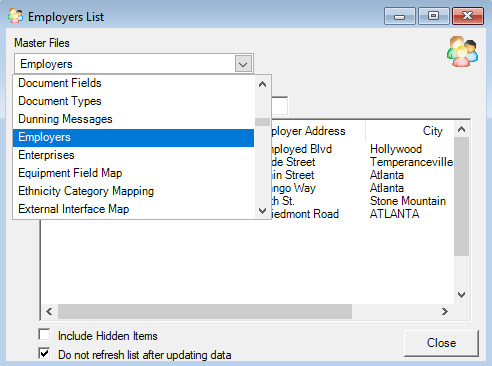Choose Document Types in the list
The height and width of the screenshot is (366, 492).
[133, 101]
